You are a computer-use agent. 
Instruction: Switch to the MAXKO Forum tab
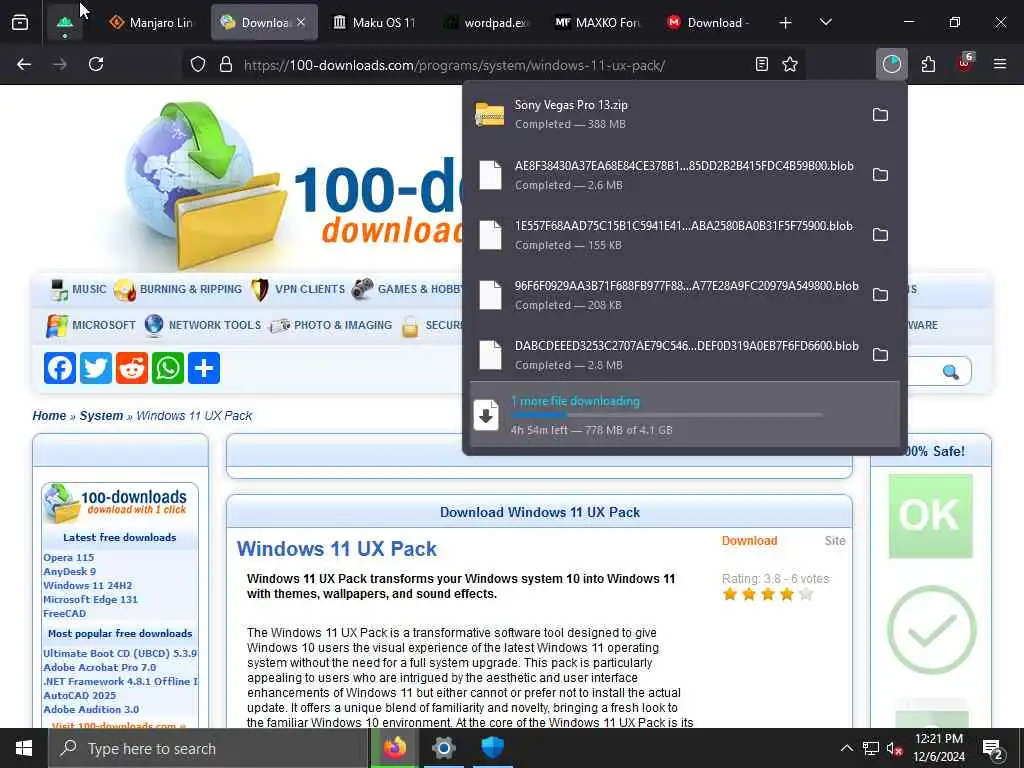click(x=598, y=23)
